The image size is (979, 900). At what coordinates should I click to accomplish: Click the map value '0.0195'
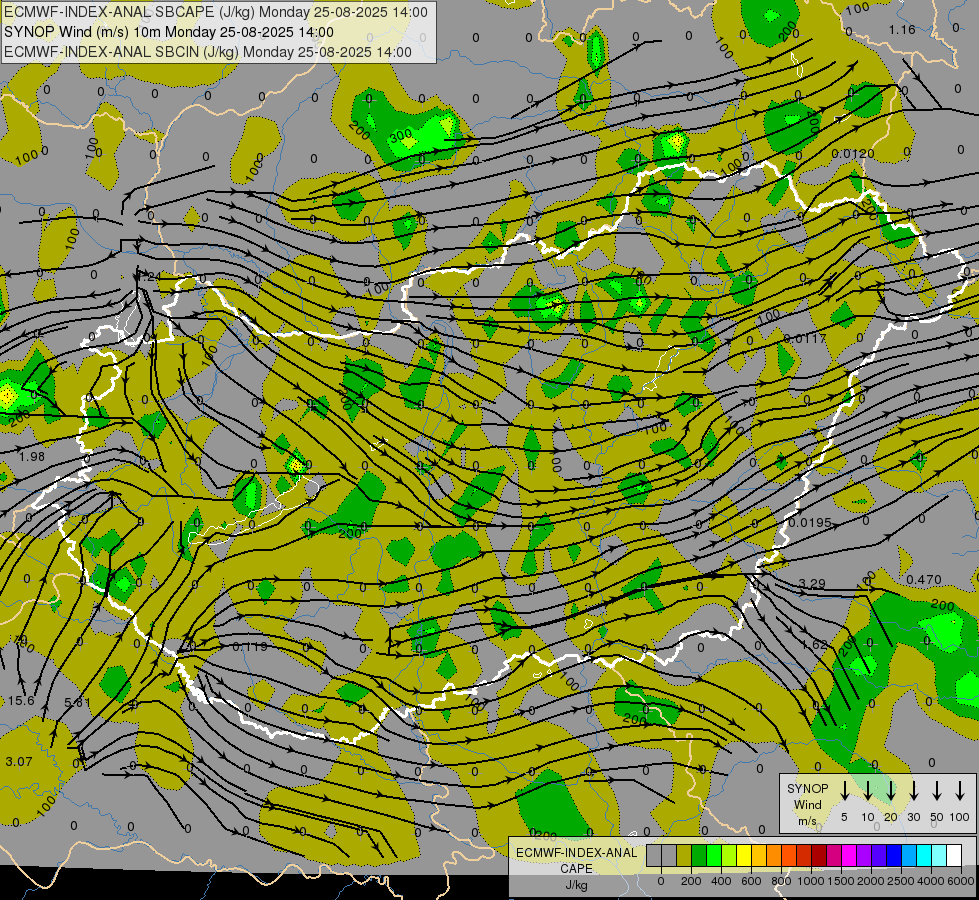(x=810, y=522)
